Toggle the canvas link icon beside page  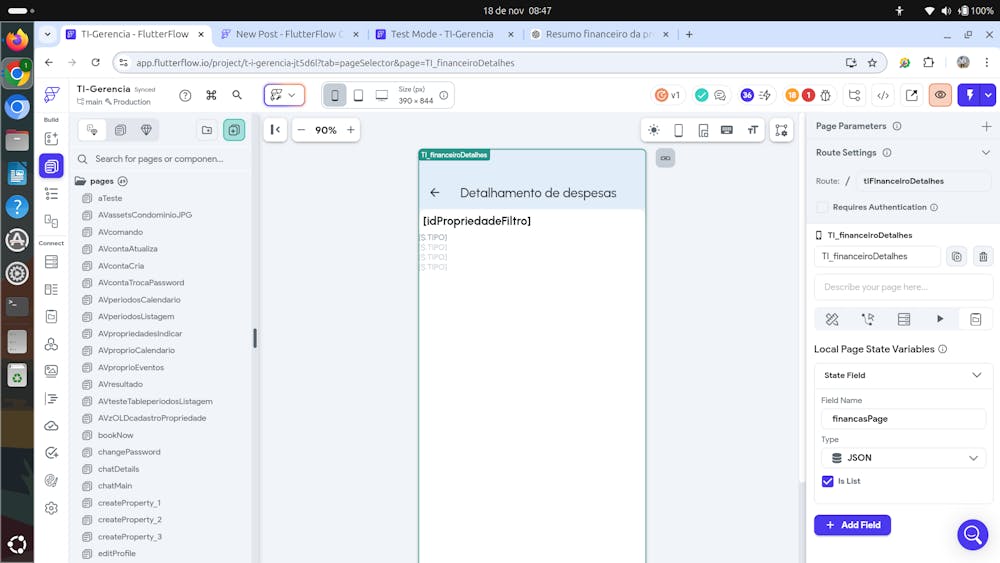click(x=665, y=158)
